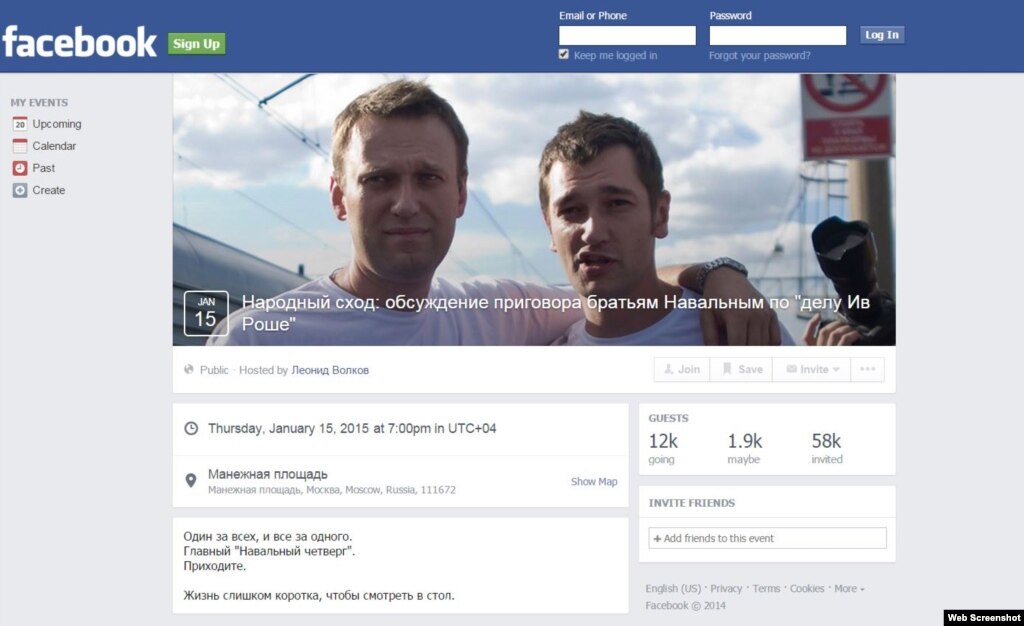Select the Calendar icon in My Events

click(20, 146)
